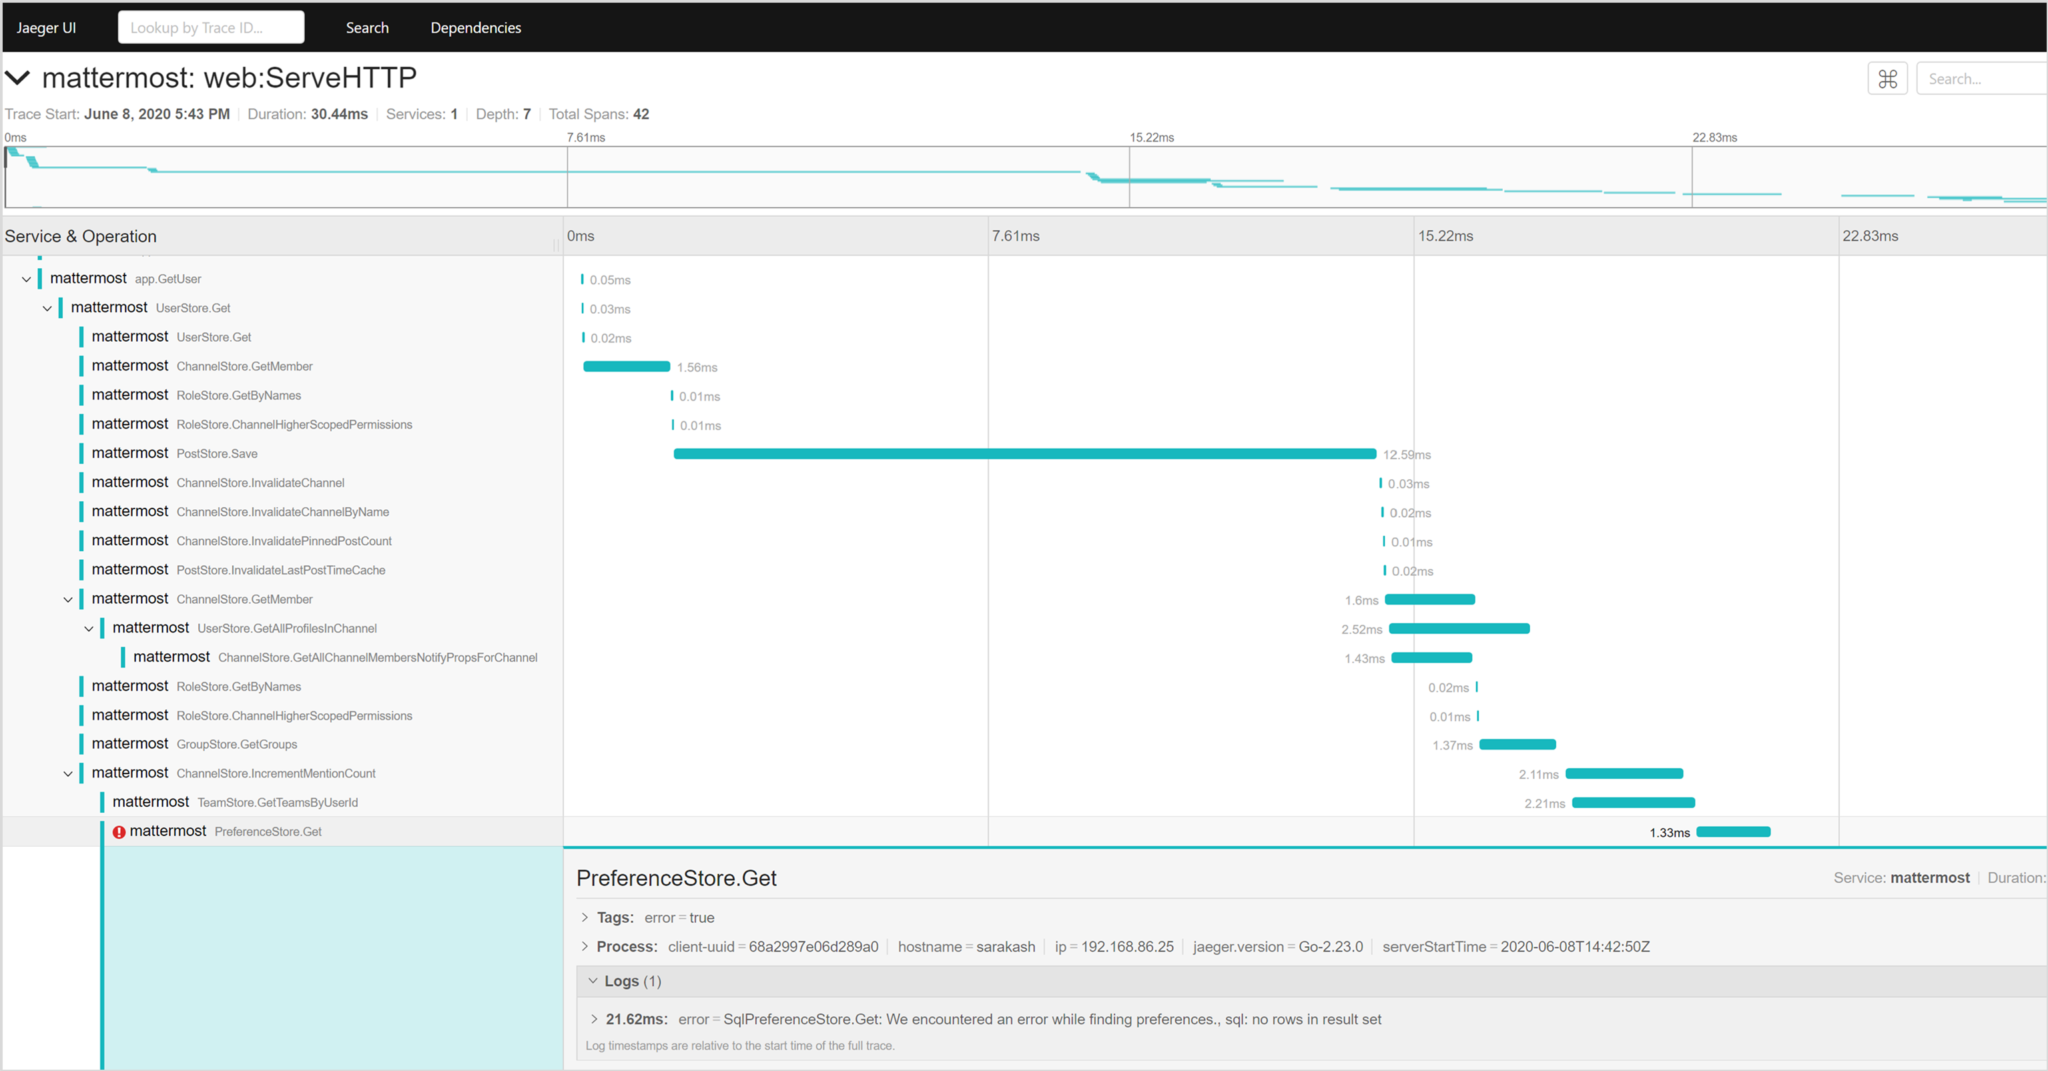Select the GroupStore.GetGroups span row
Viewport: 2048px width, 1071px height.
pyautogui.click(x=237, y=744)
